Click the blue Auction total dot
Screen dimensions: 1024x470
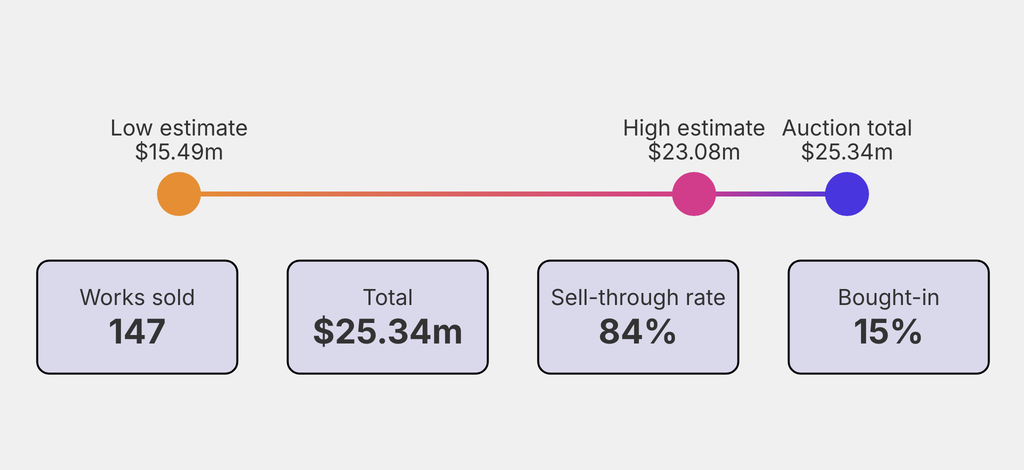point(847,194)
